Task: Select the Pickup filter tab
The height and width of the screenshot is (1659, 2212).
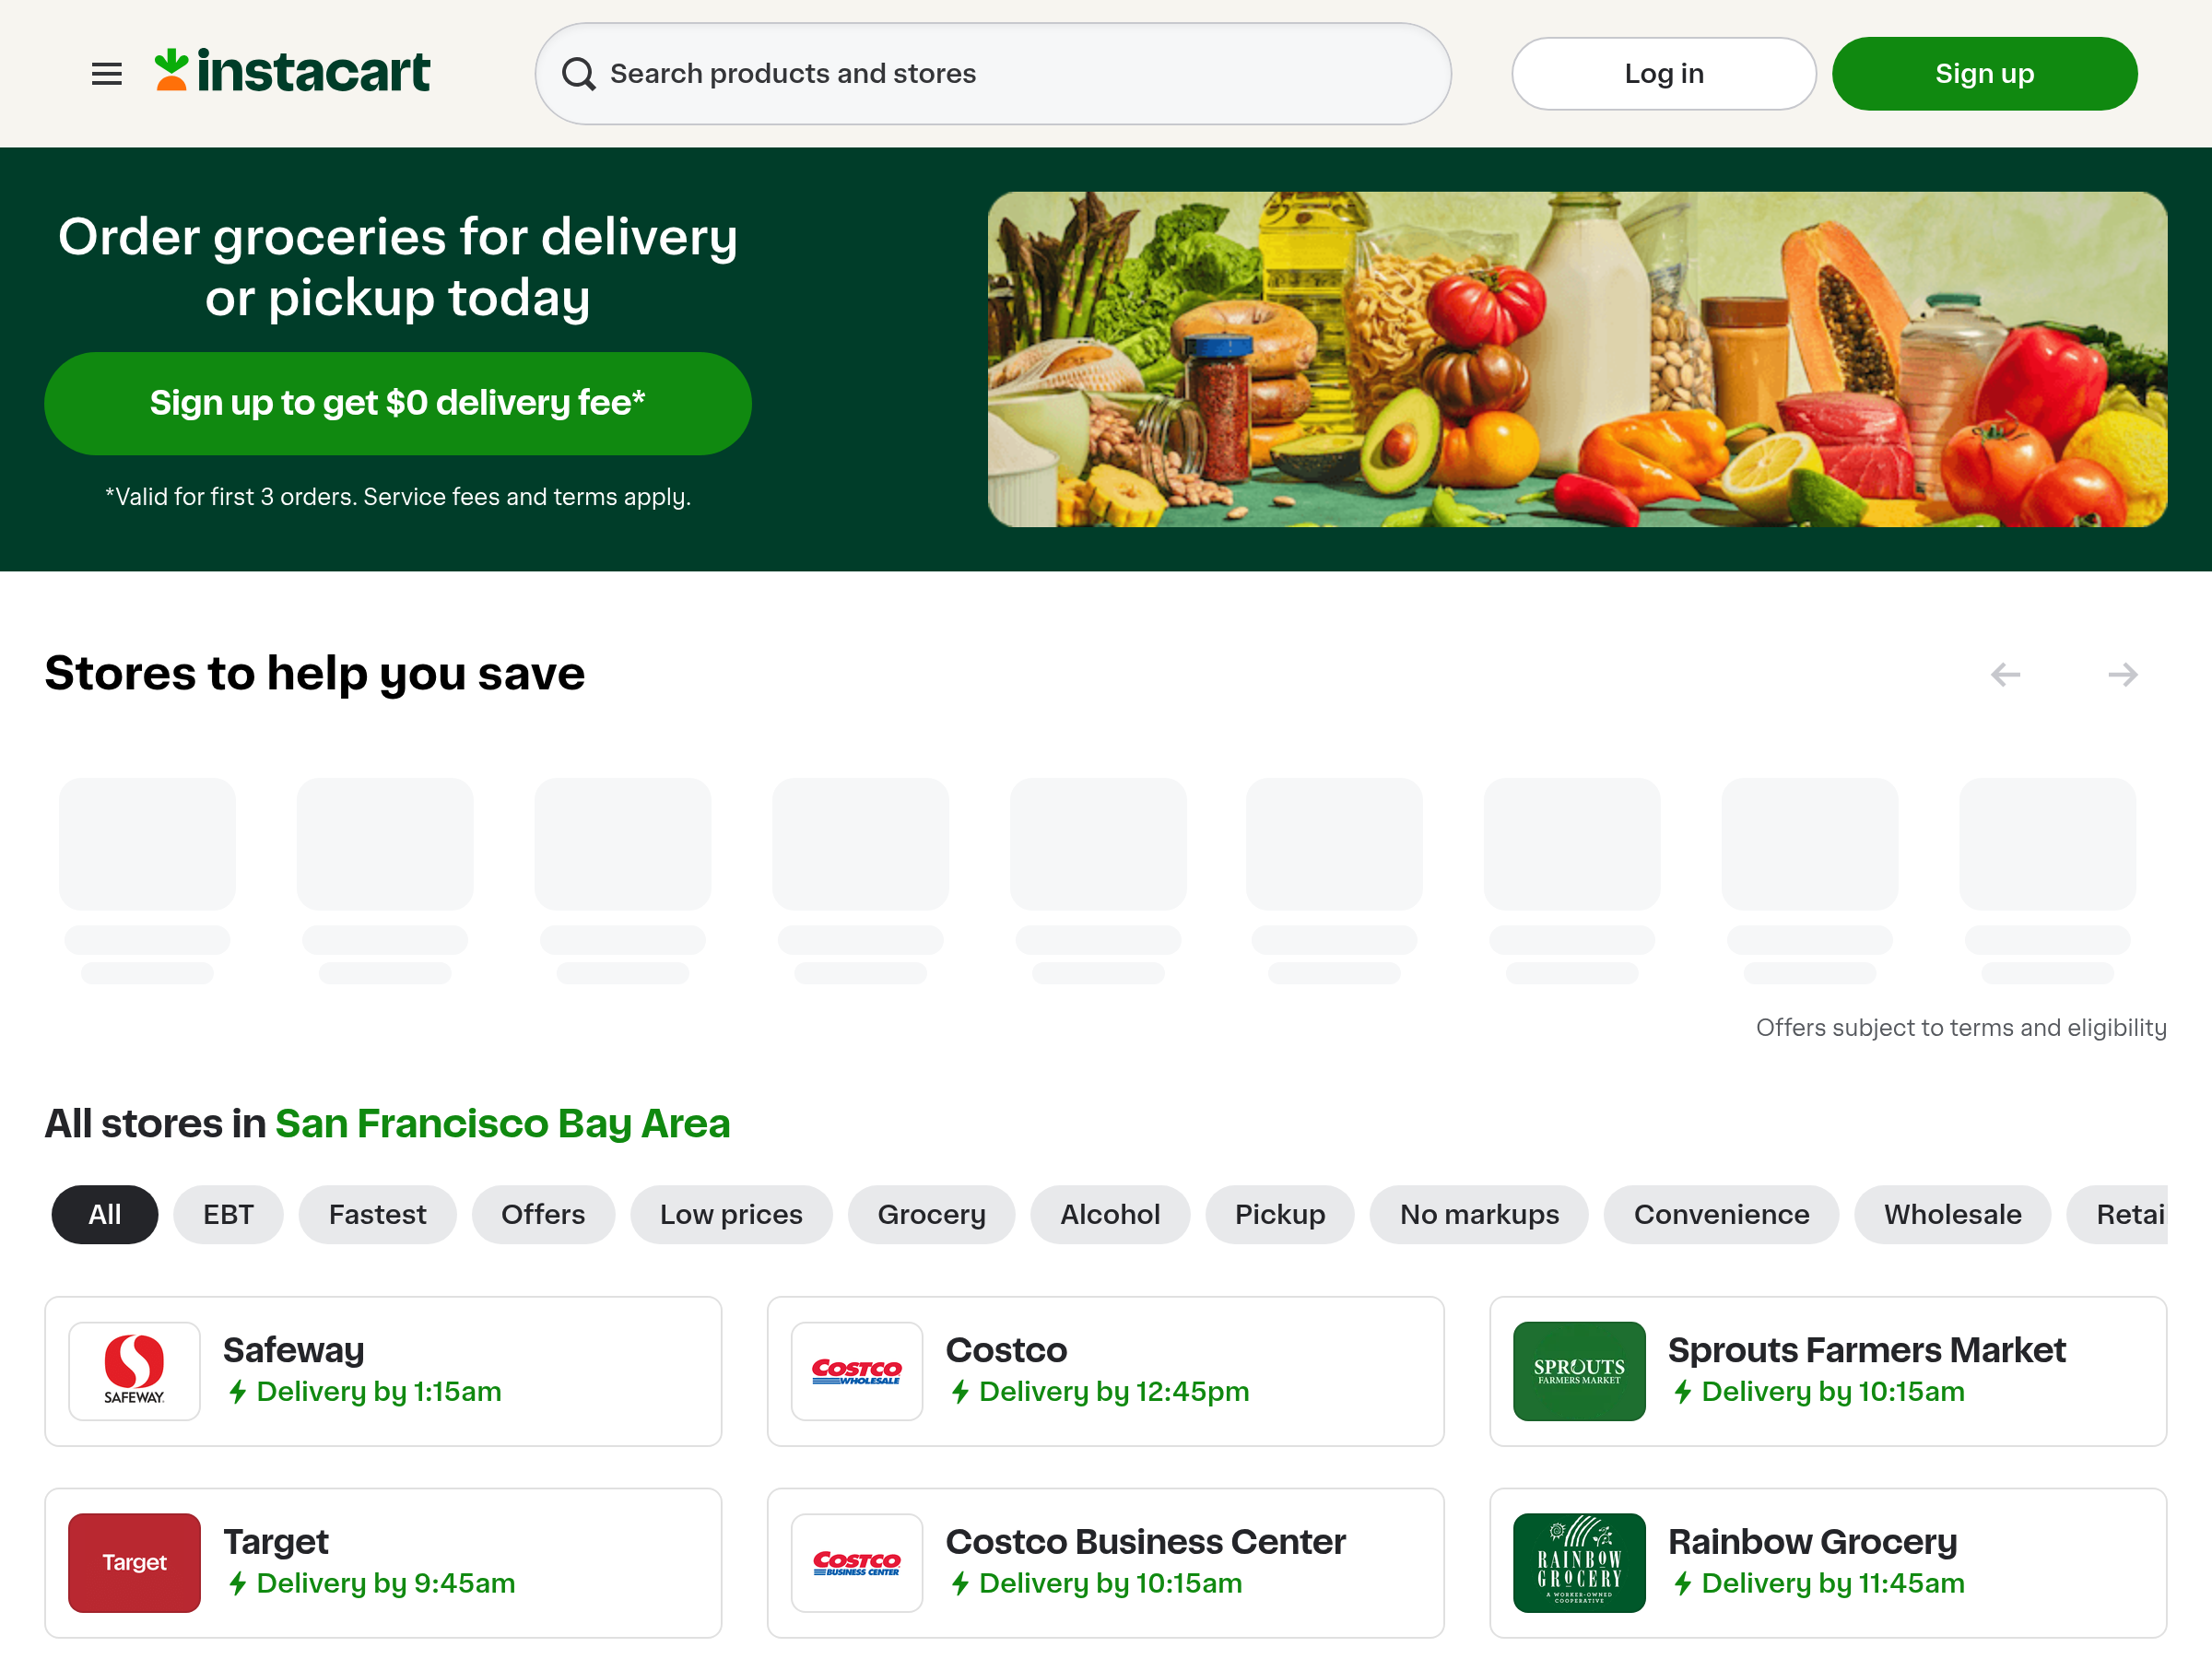Action: pyautogui.click(x=1279, y=1214)
